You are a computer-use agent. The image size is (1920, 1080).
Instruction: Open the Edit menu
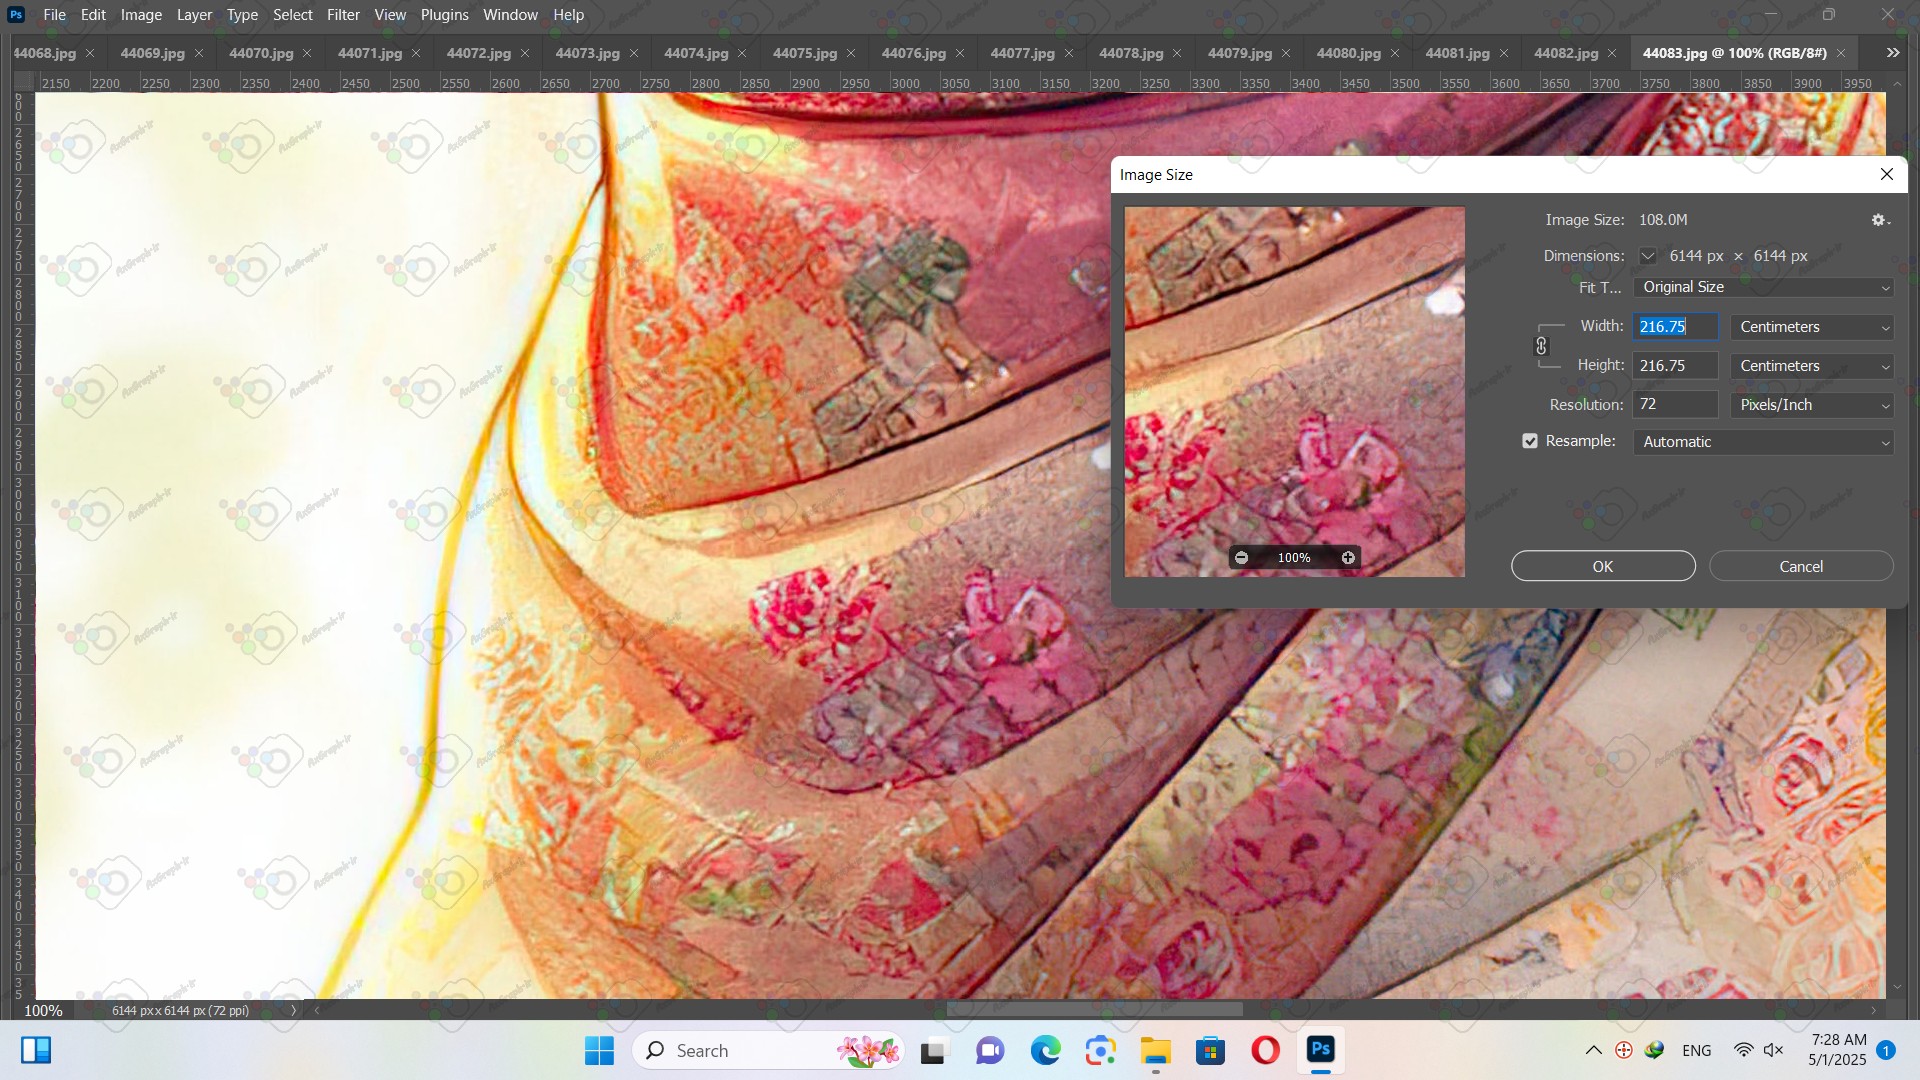click(x=93, y=15)
